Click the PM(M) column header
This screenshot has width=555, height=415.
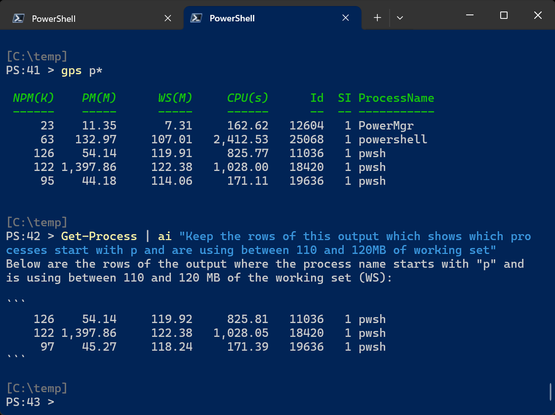(99, 98)
